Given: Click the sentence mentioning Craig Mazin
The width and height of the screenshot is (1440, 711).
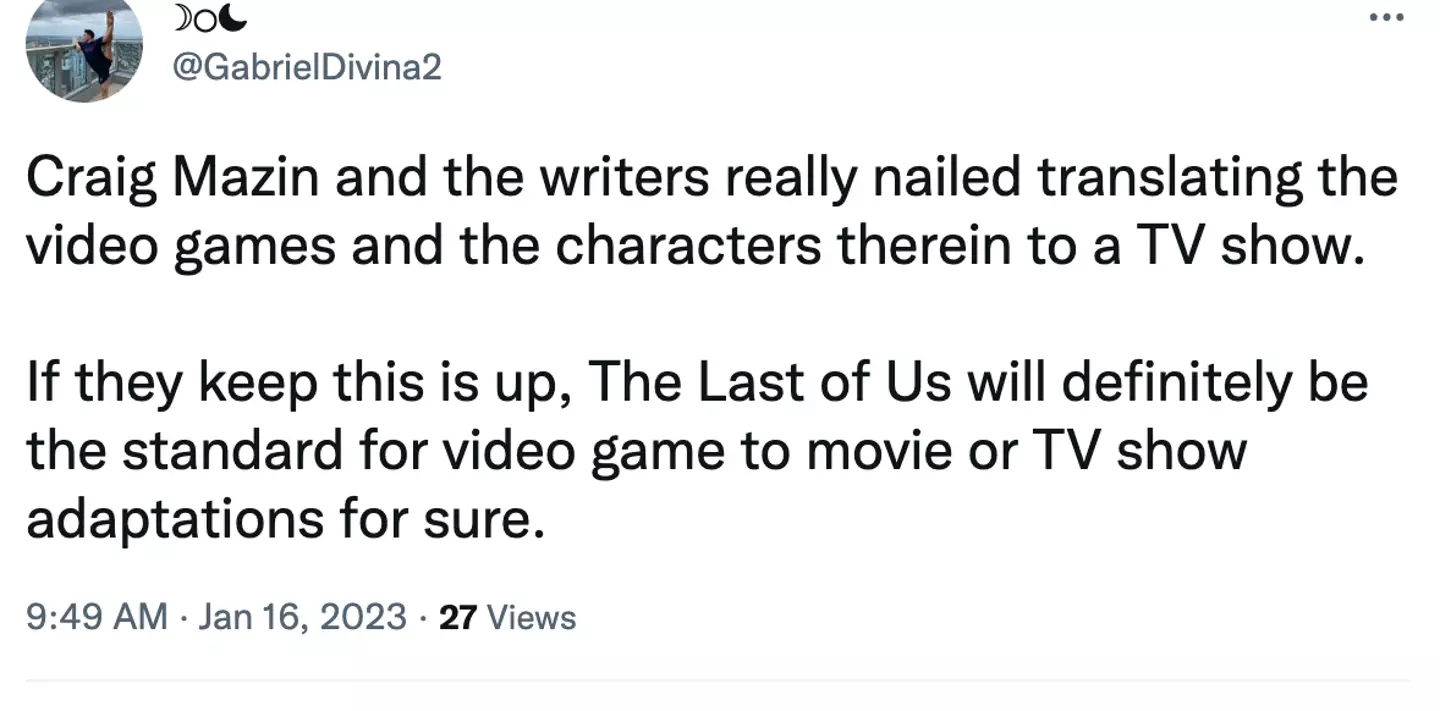Looking at the screenshot, I should point(700,176).
